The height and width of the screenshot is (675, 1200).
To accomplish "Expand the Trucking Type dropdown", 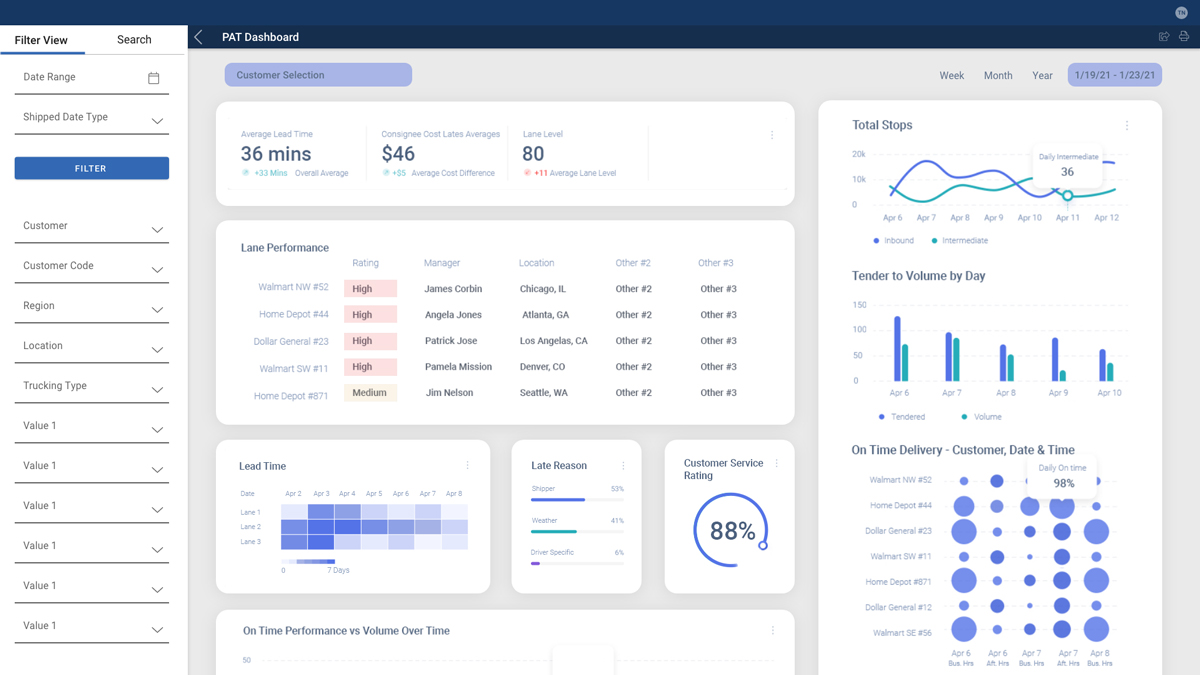I will pos(157,390).
